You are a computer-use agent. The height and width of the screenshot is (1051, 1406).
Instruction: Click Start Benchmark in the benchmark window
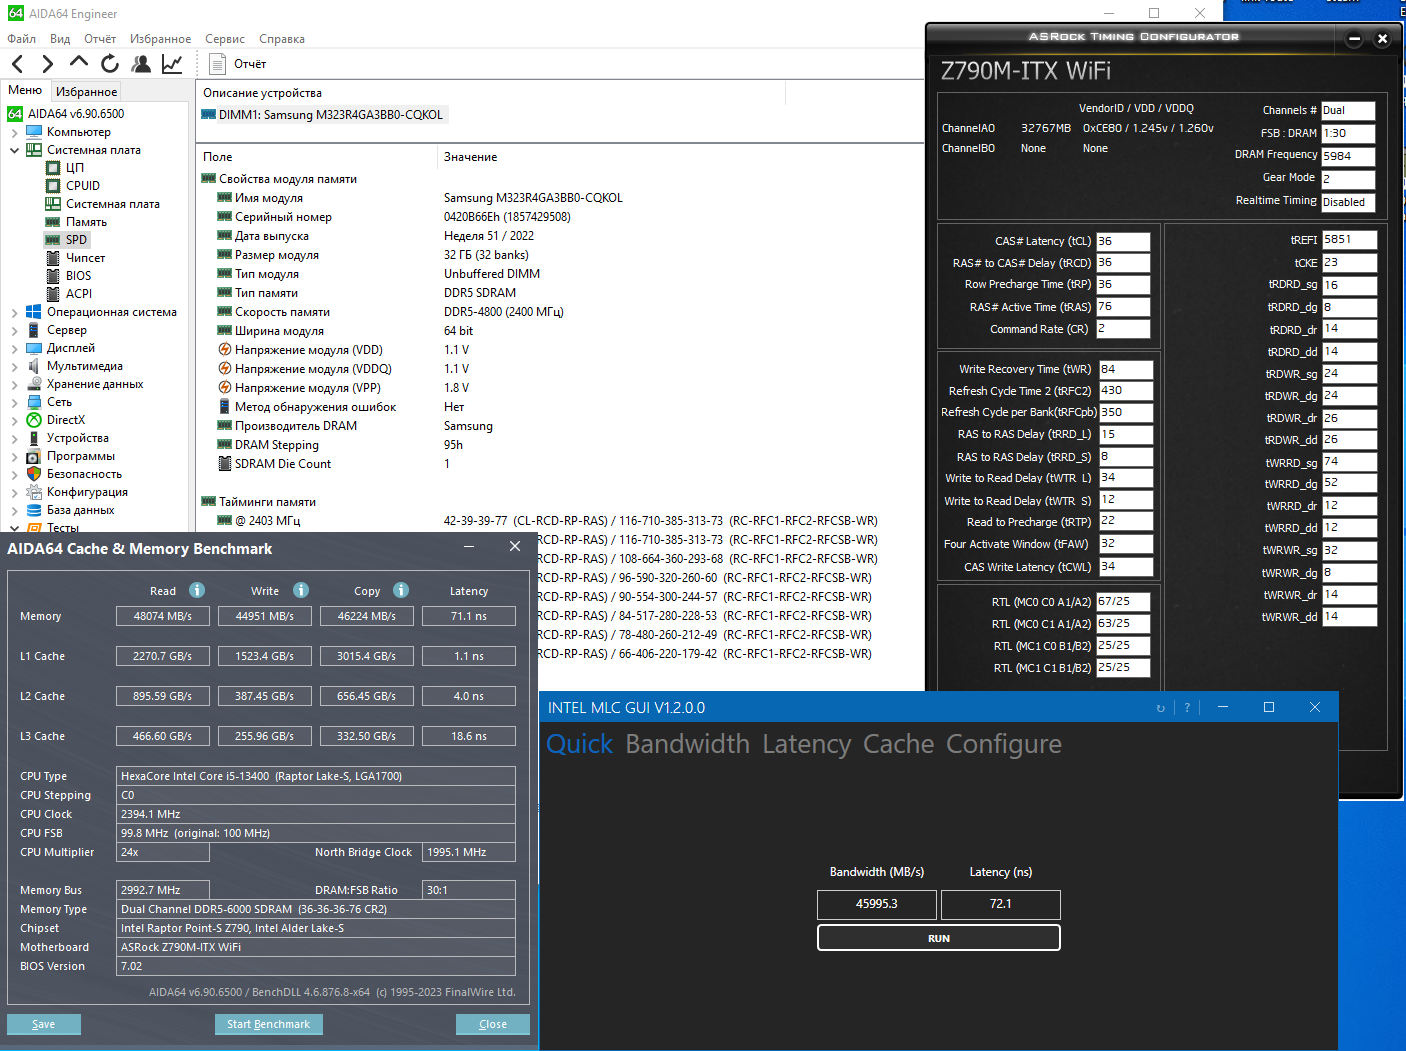tap(268, 1024)
